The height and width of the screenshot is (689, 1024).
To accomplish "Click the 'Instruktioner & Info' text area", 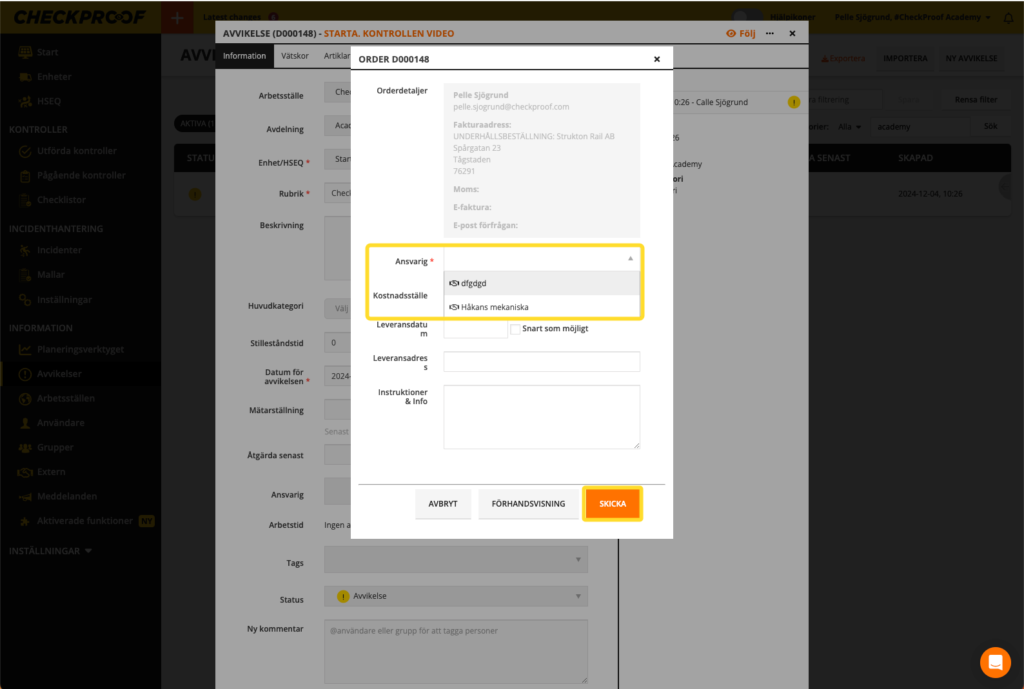I will [x=541, y=417].
